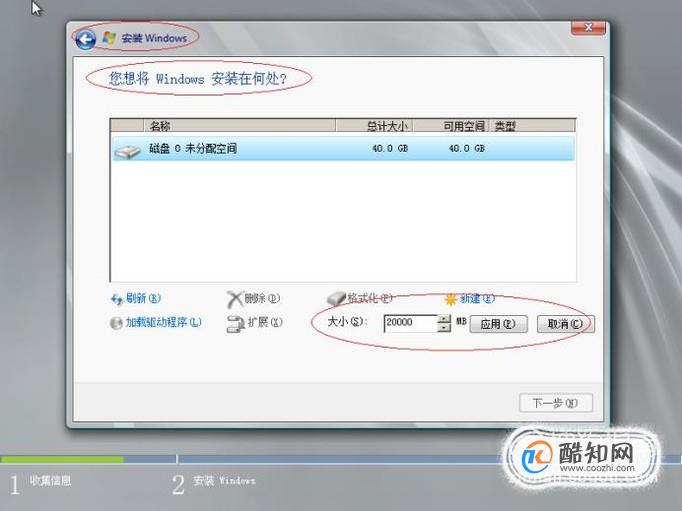The image size is (682, 511).
Task: Click the Format (格式化) drive icon
Action: [x=336, y=298]
